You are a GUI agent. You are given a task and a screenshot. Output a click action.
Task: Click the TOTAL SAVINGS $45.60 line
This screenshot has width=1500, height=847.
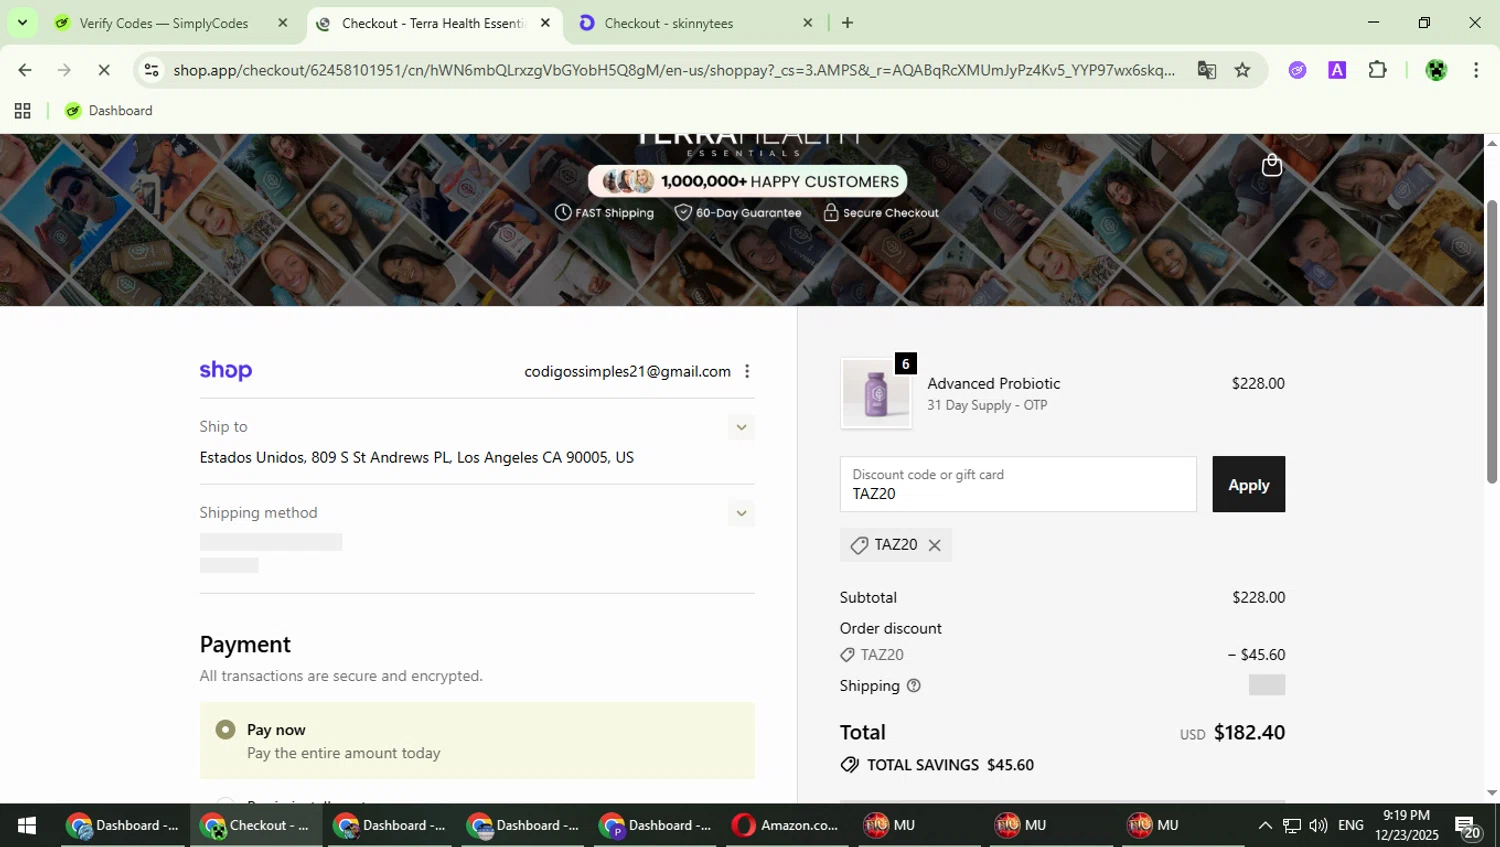point(937,765)
